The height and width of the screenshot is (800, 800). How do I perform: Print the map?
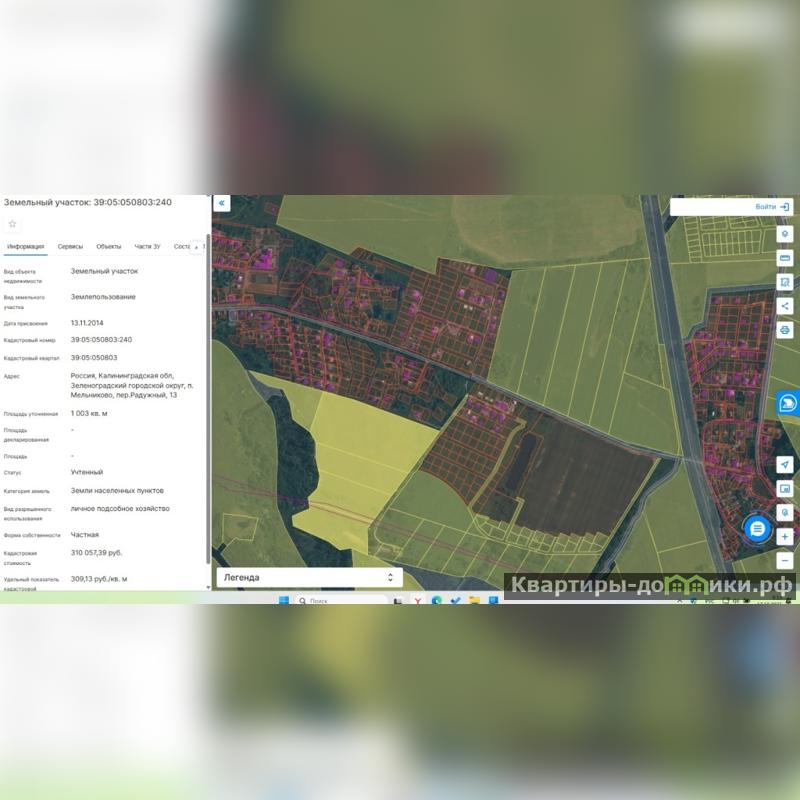[x=785, y=330]
